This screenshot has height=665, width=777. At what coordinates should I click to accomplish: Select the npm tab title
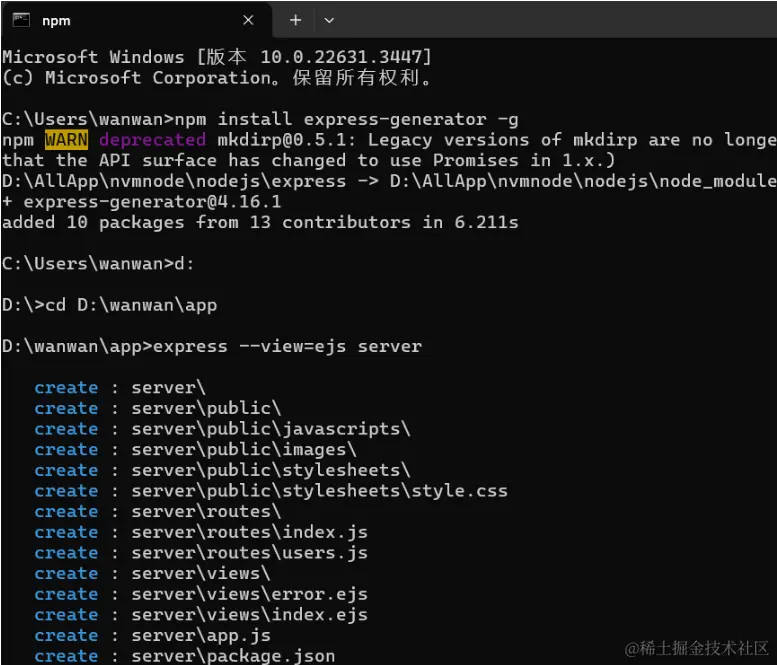pyautogui.click(x=56, y=21)
